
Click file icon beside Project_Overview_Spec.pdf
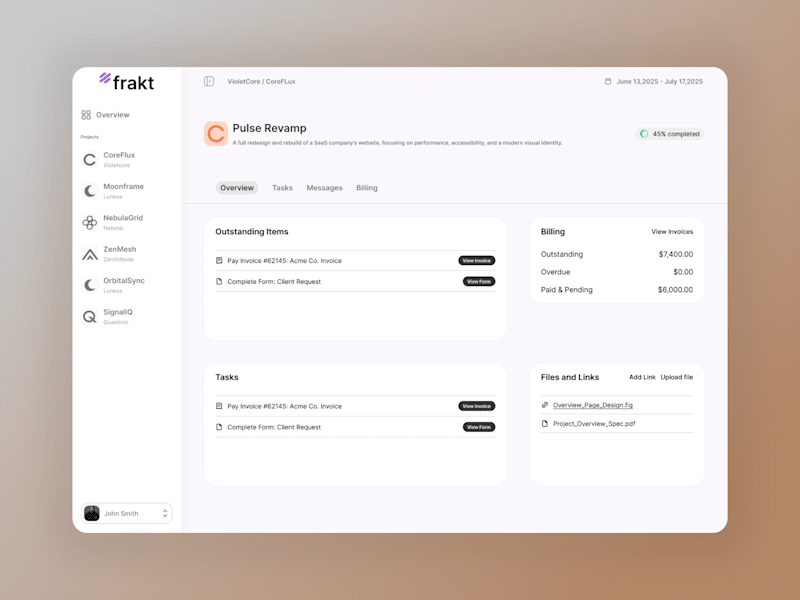coord(544,423)
